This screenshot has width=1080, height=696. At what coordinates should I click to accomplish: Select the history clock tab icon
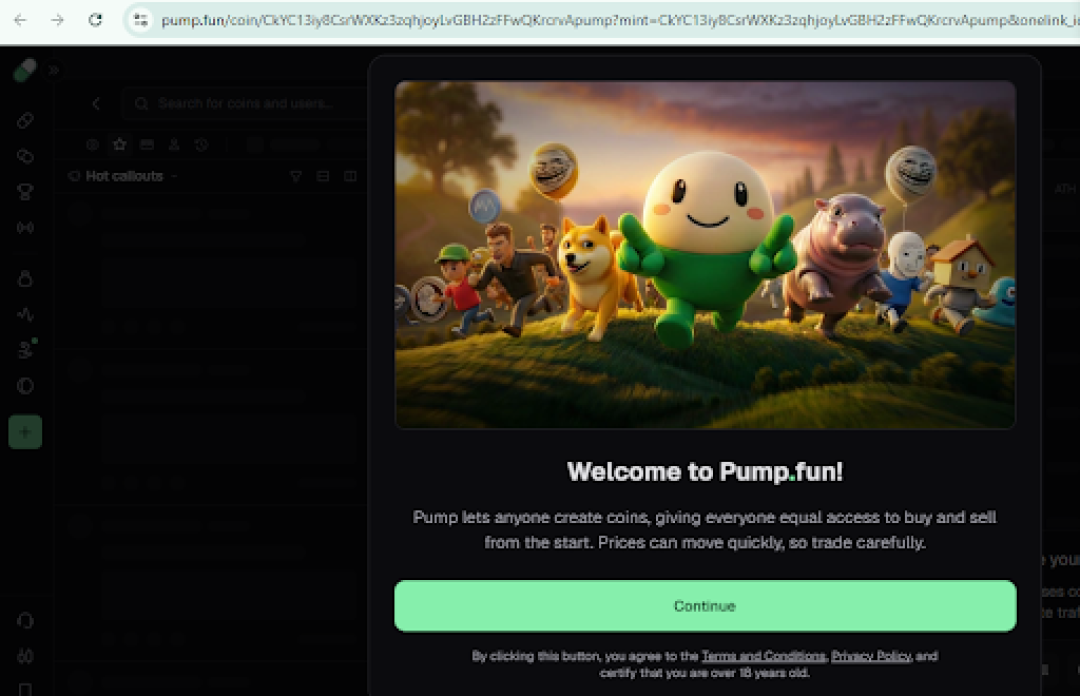click(x=201, y=145)
